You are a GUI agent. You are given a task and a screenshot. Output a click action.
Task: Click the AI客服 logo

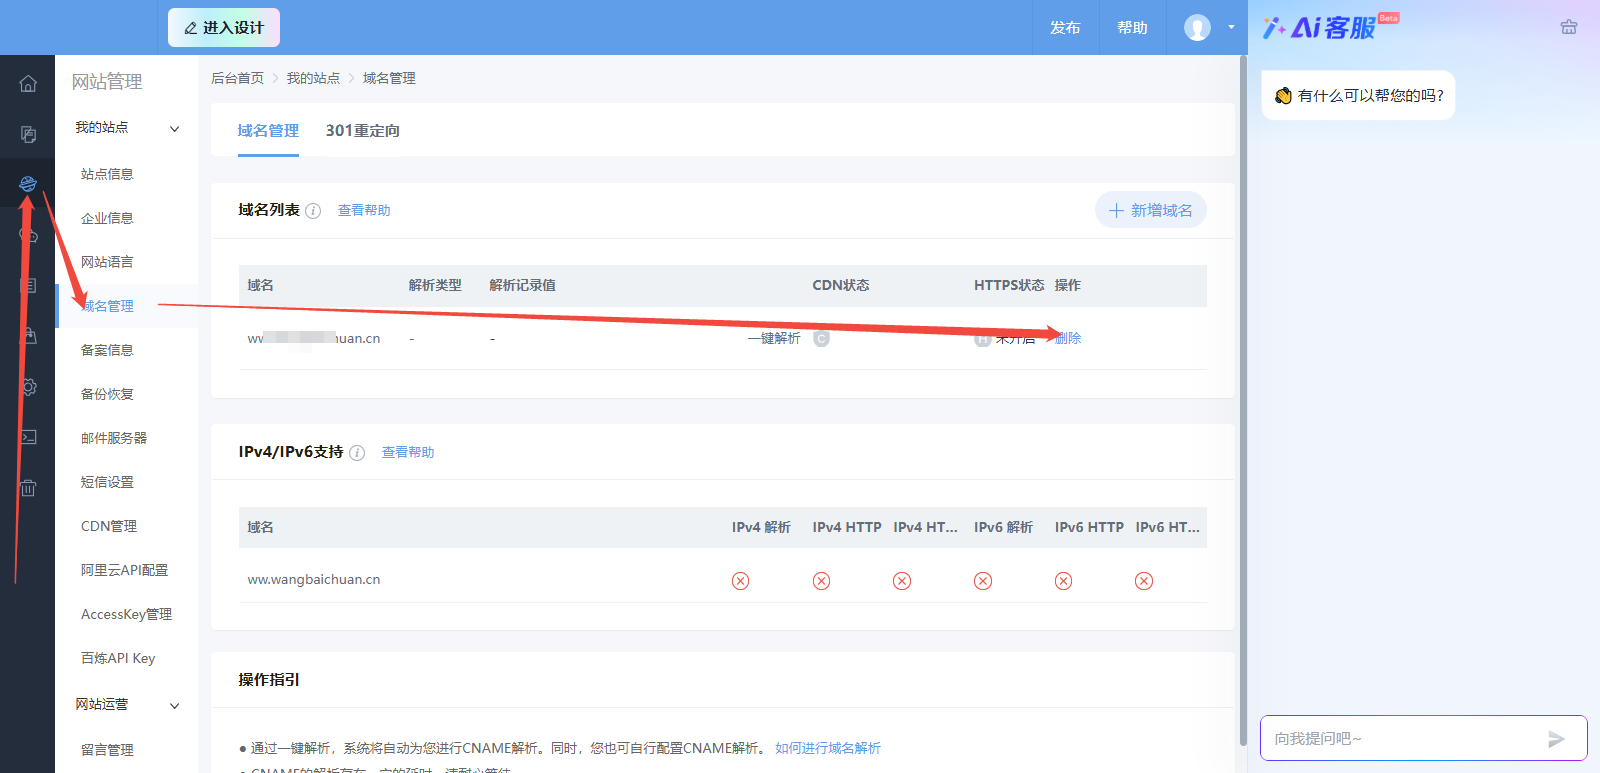click(x=1330, y=27)
